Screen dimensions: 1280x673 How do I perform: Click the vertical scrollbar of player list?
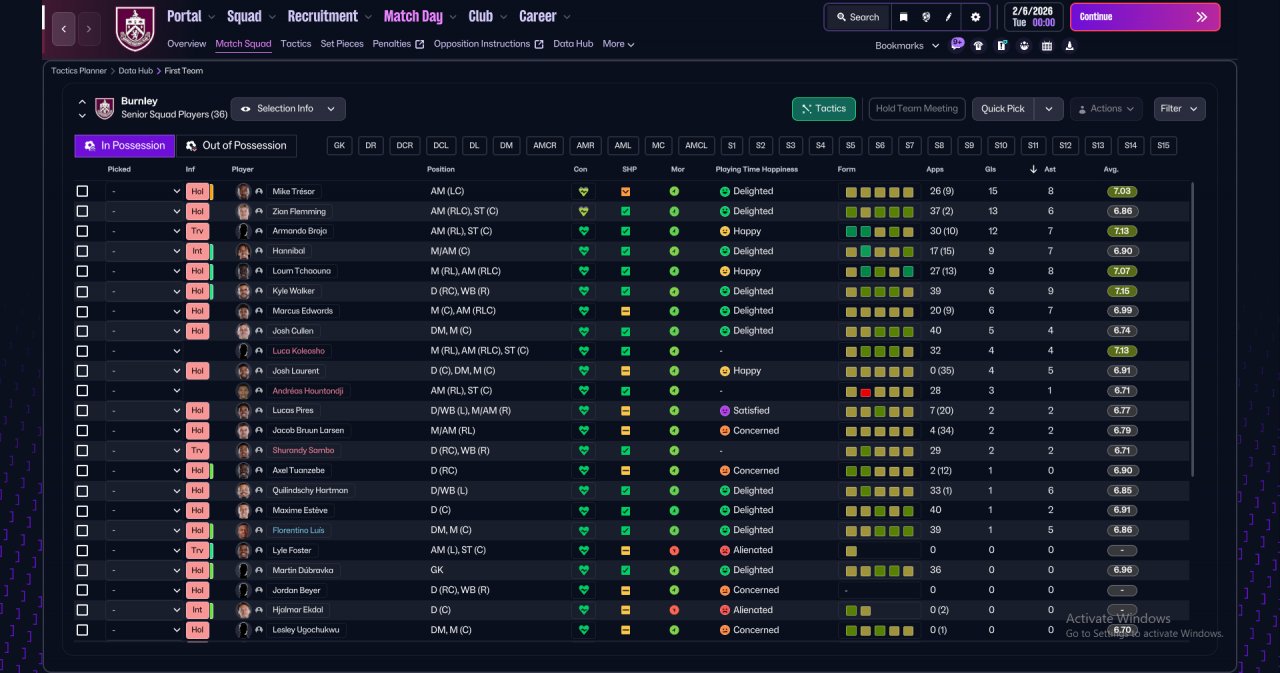click(x=1193, y=330)
